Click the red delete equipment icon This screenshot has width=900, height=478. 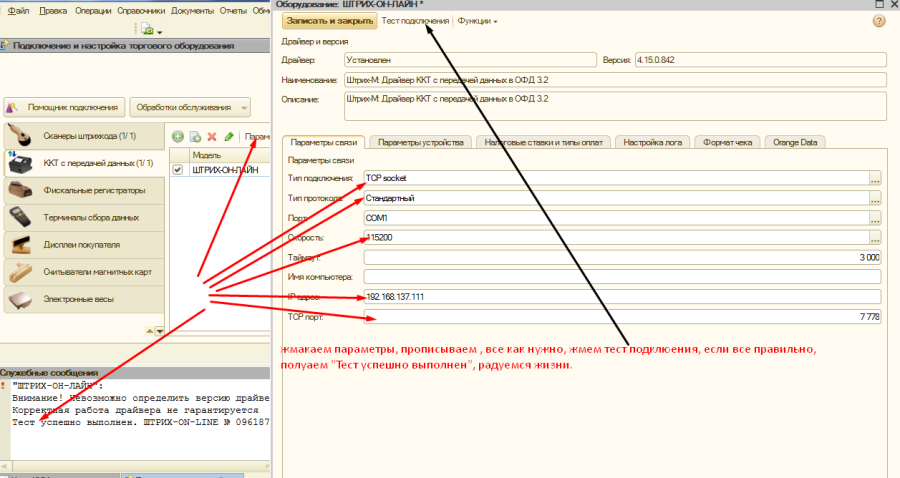pyautogui.click(x=212, y=136)
